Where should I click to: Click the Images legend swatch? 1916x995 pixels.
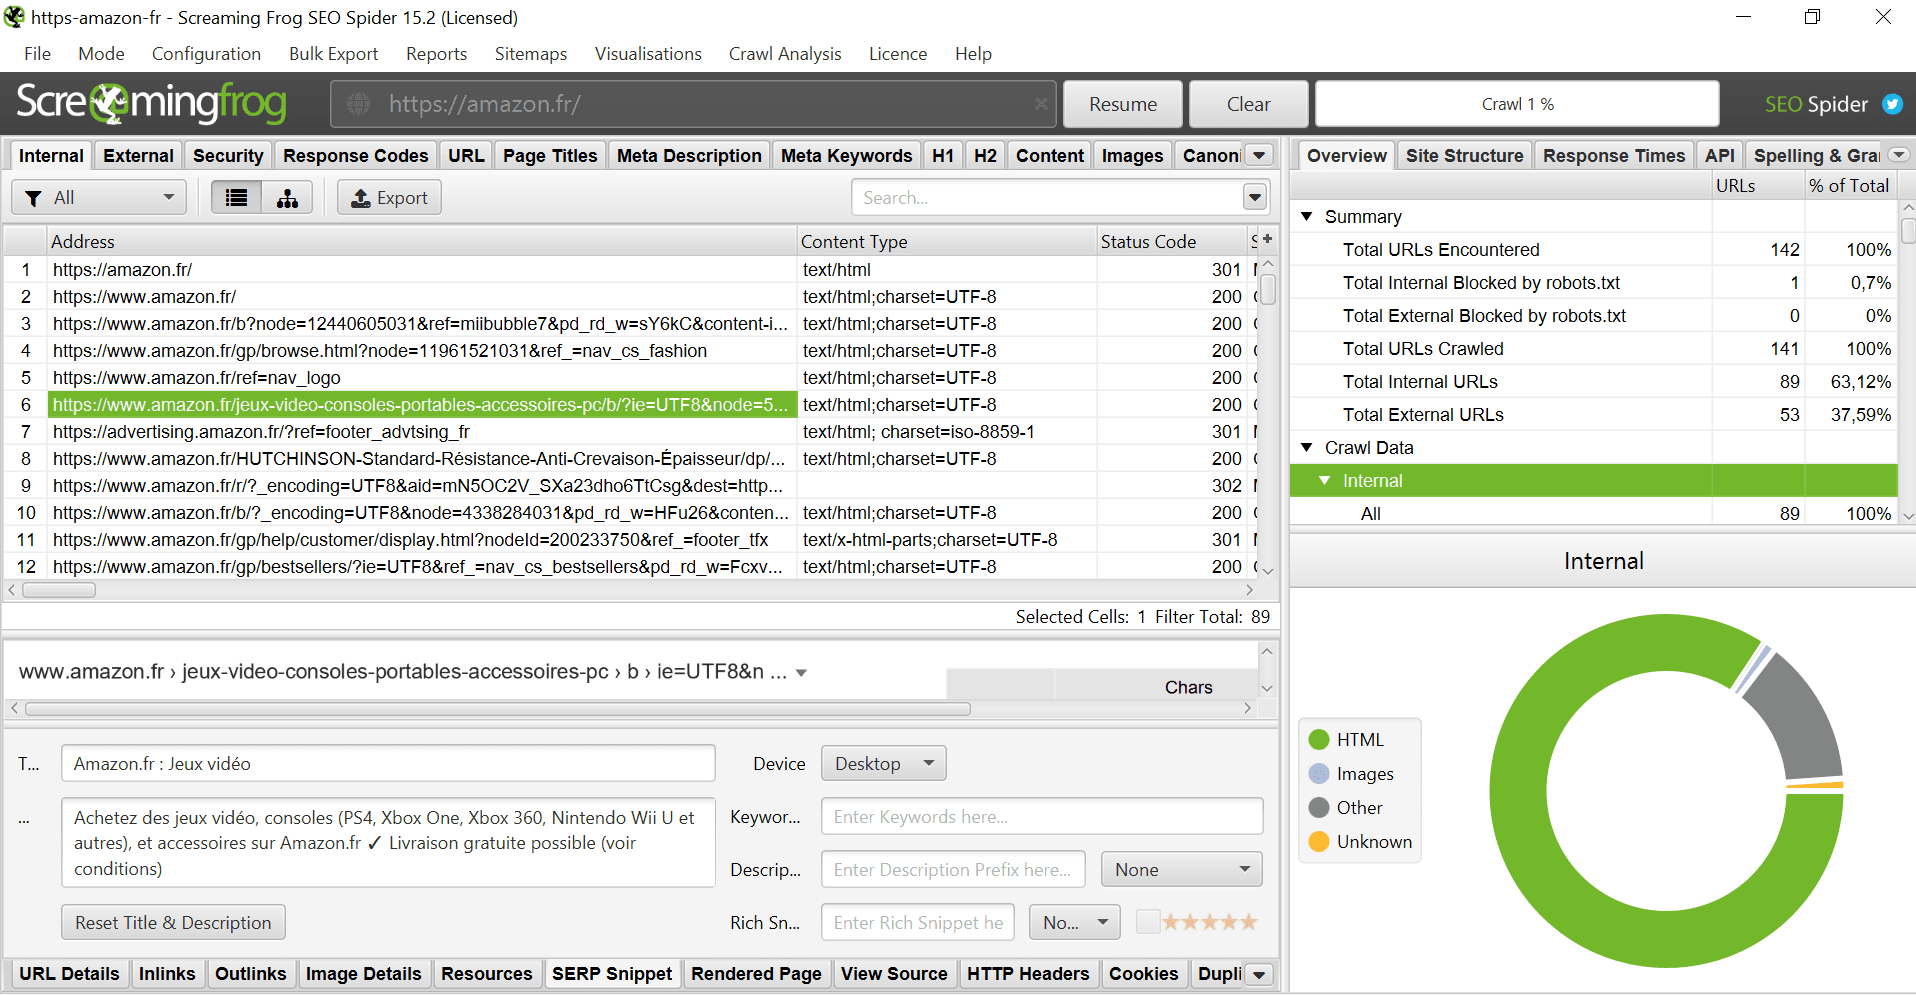pyautogui.click(x=1319, y=773)
